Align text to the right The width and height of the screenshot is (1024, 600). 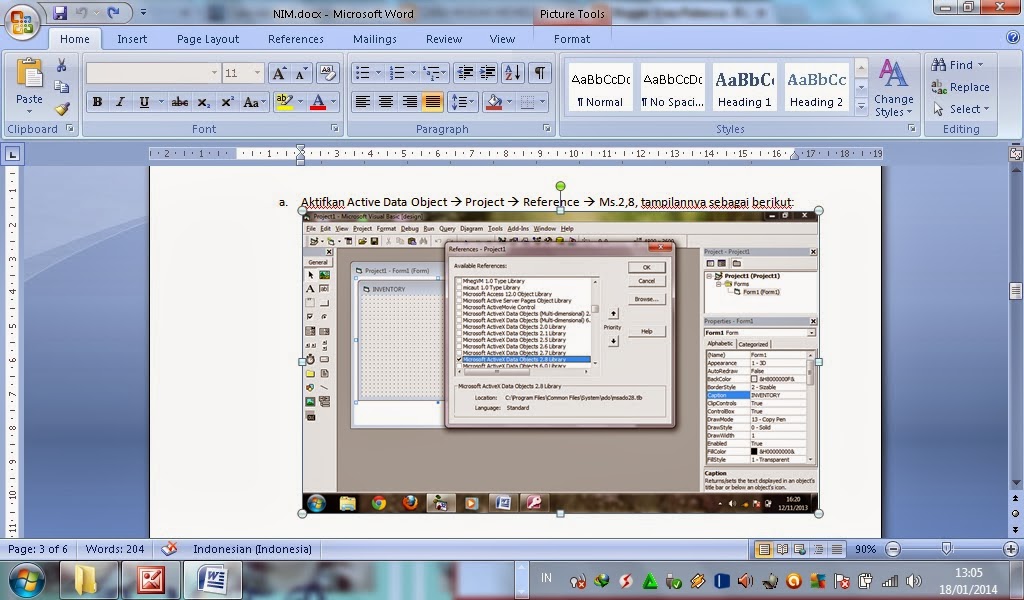coord(409,102)
